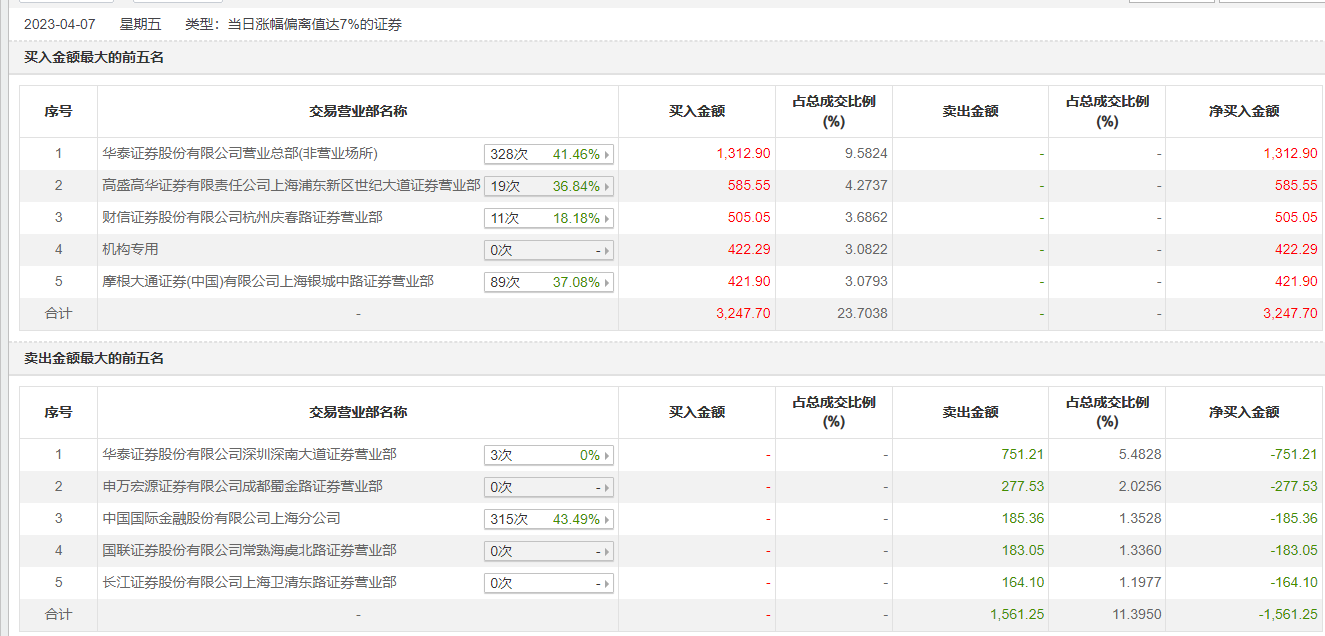1325x636 pixels.
Task: Expand 0次 dropdown for 长江证券上海卫清东路
Action: coord(549,583)
